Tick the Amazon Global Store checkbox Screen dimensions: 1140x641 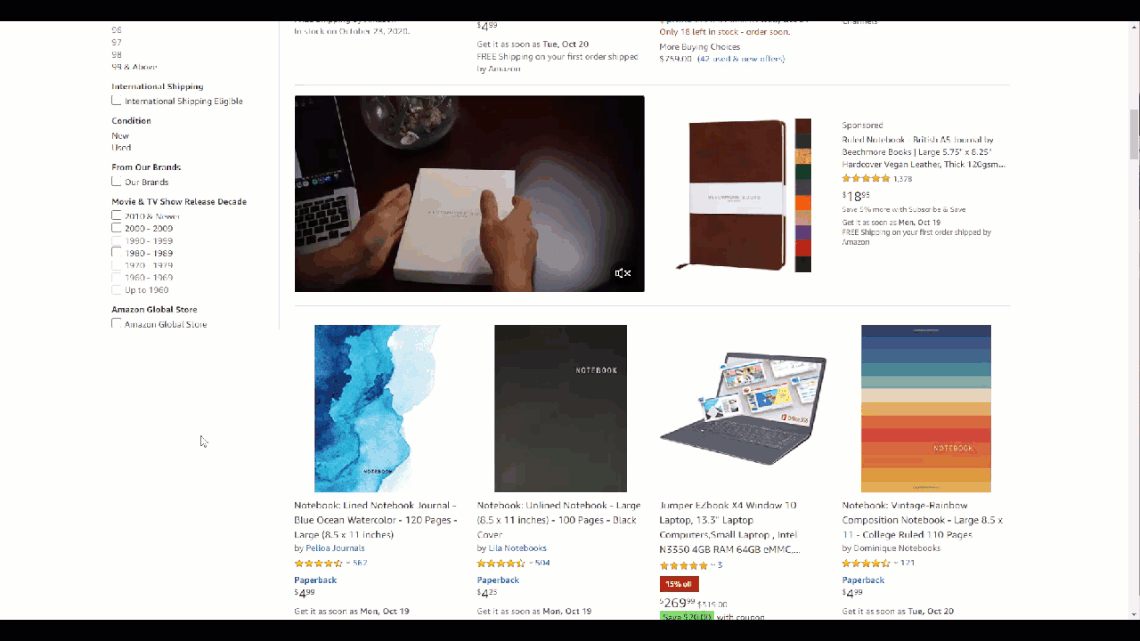[116, 323]
